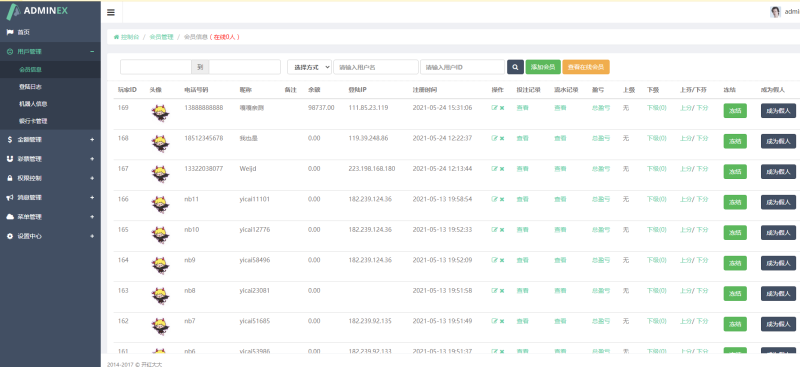The height and width of the screenshot is (367, 800).
Task: Click 冻结 button for nb10 row
Action: tap(735, 233)
